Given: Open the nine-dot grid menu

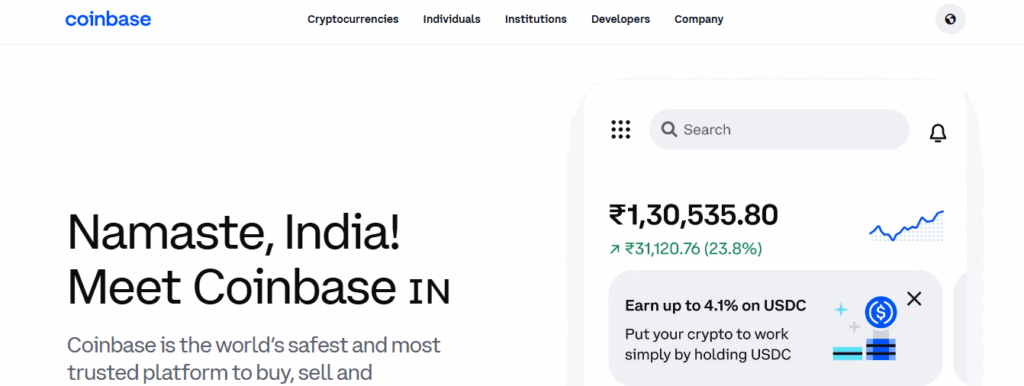Looking at the screenshot, I should coord(620,129).
